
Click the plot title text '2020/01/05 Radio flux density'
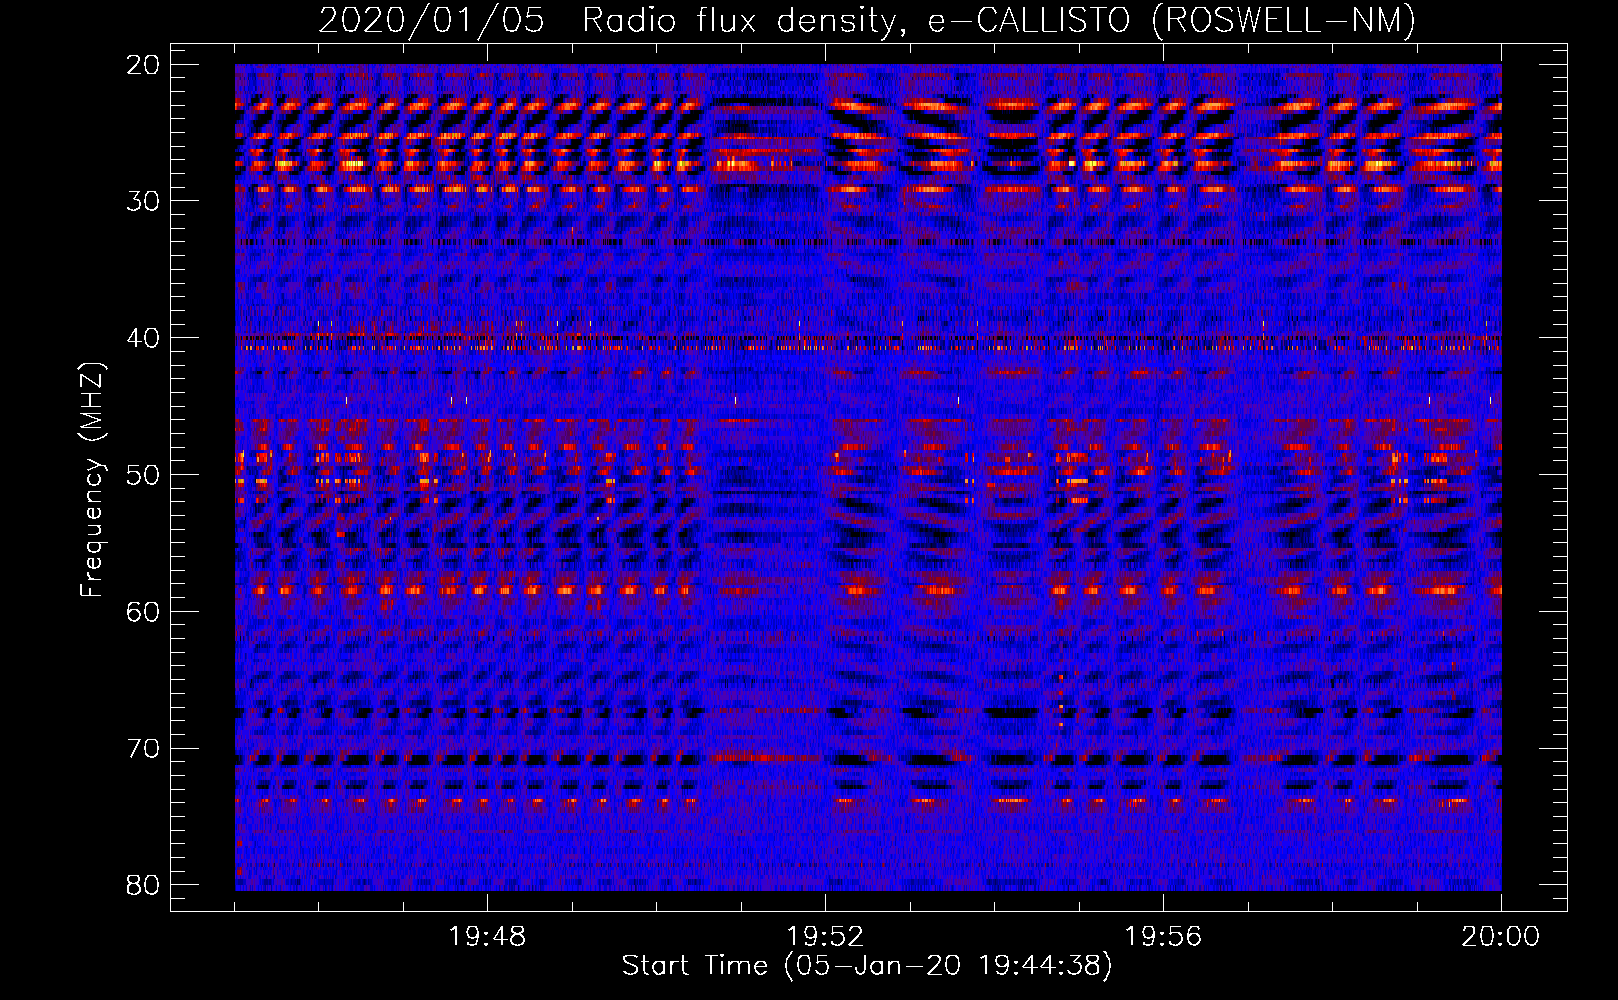608,21
